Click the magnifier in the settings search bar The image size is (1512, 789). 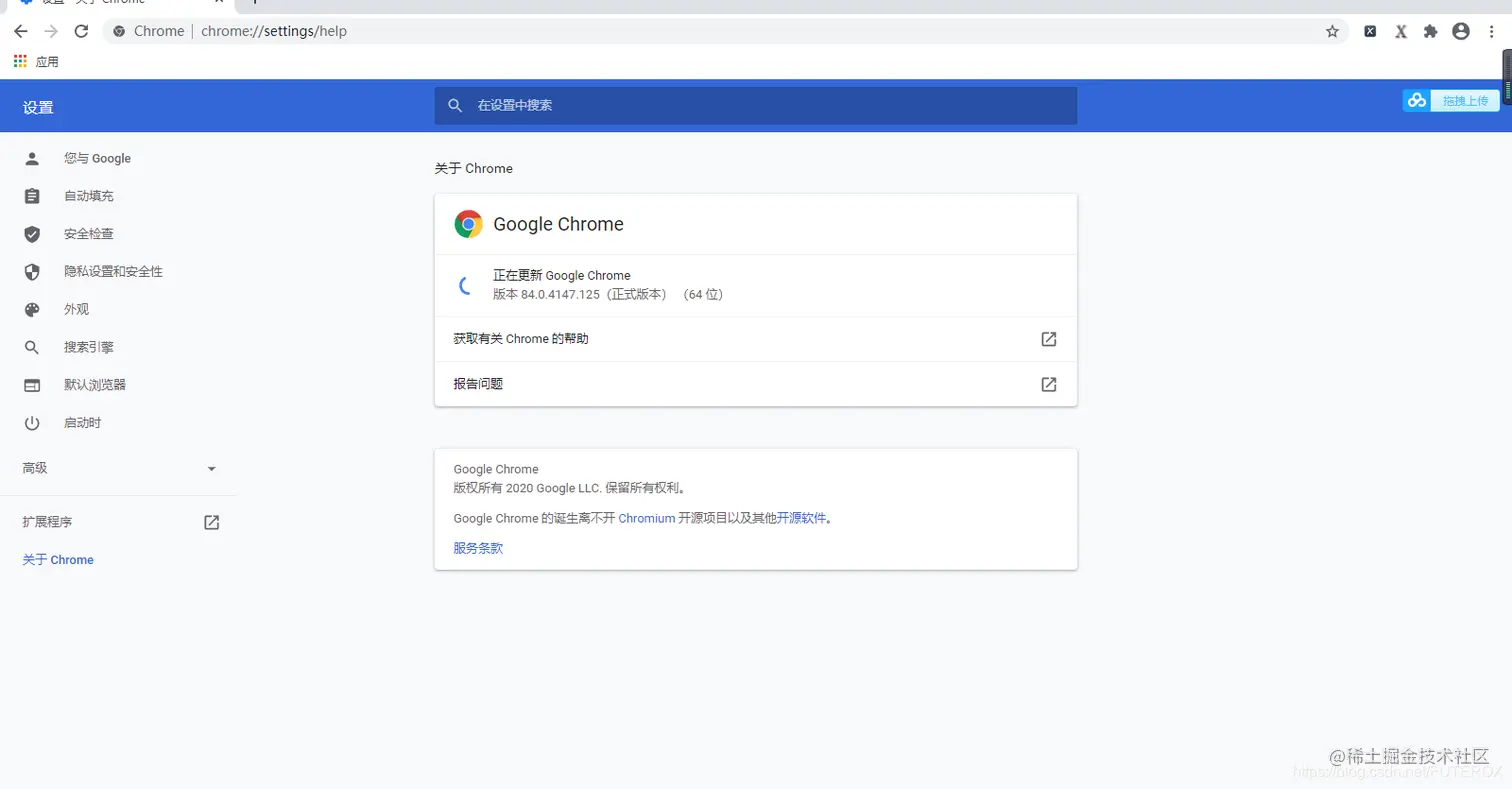[455, 105]
